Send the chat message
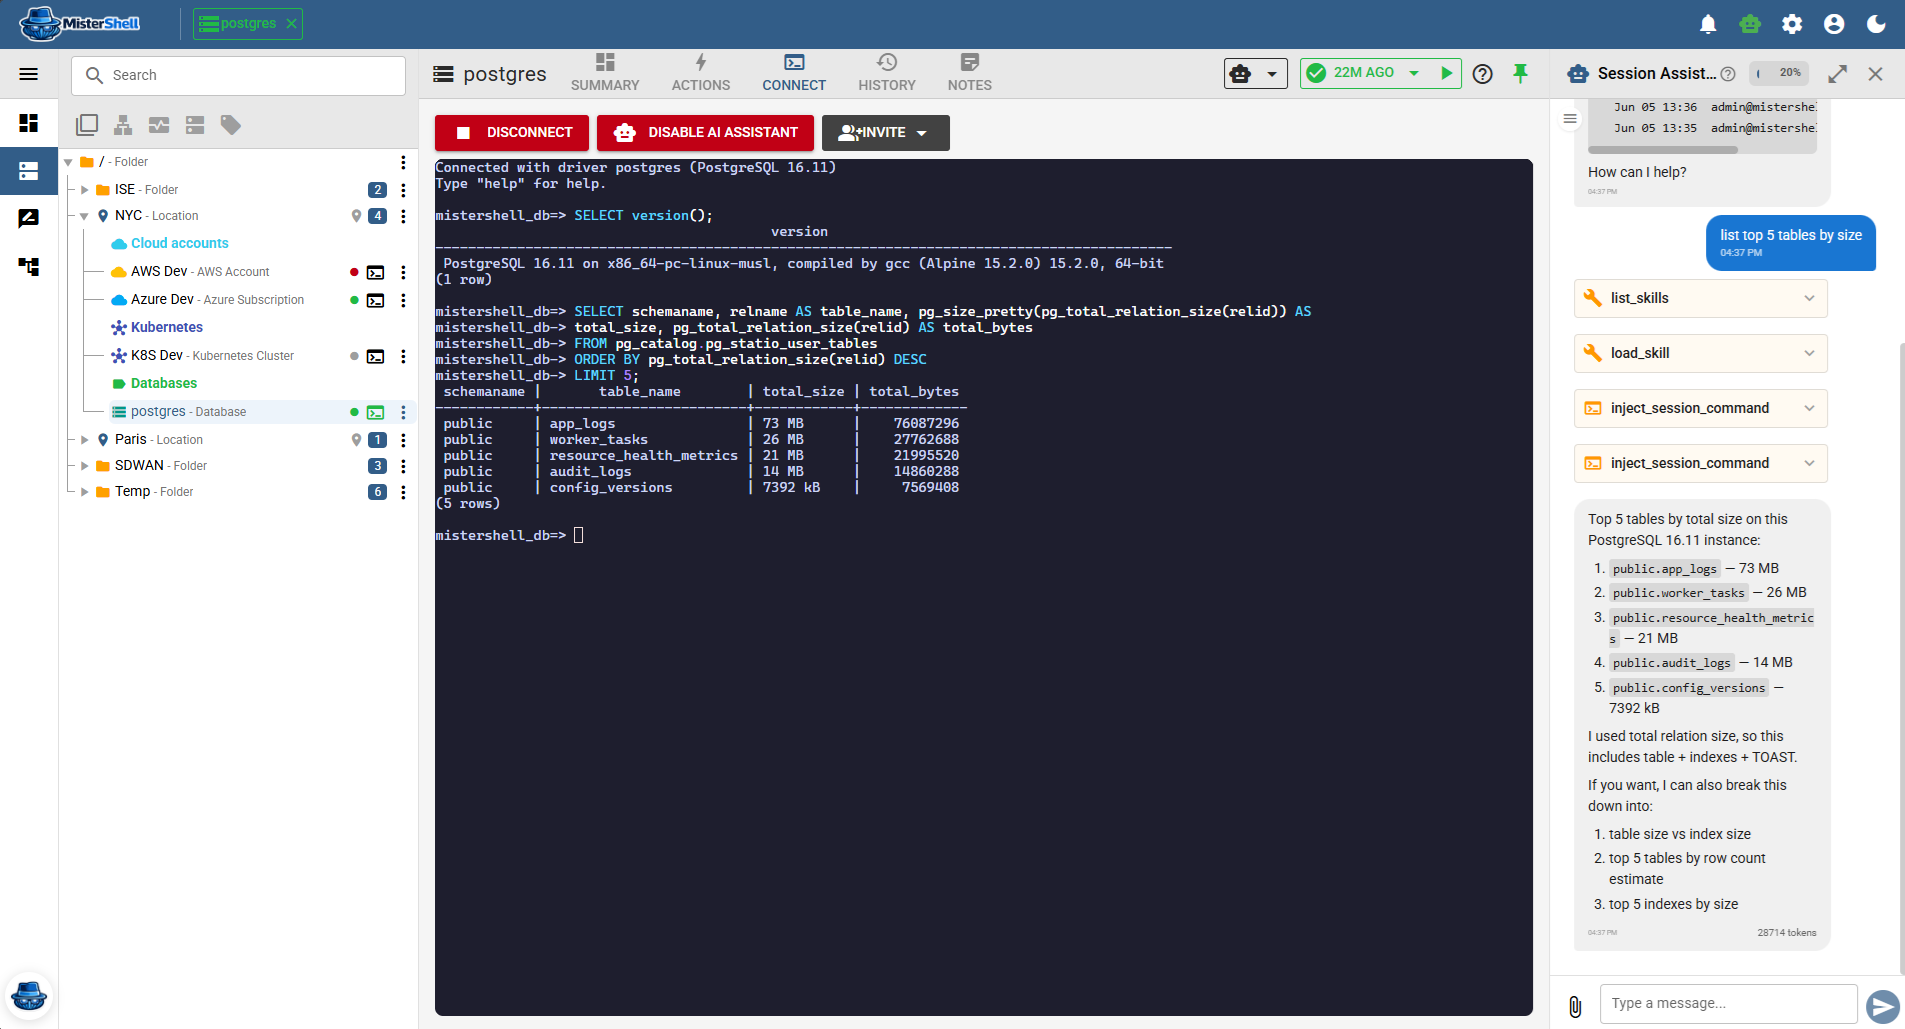Image resolution: width=1905 pixels, height=1029 pixels. coord(1882,1006)
